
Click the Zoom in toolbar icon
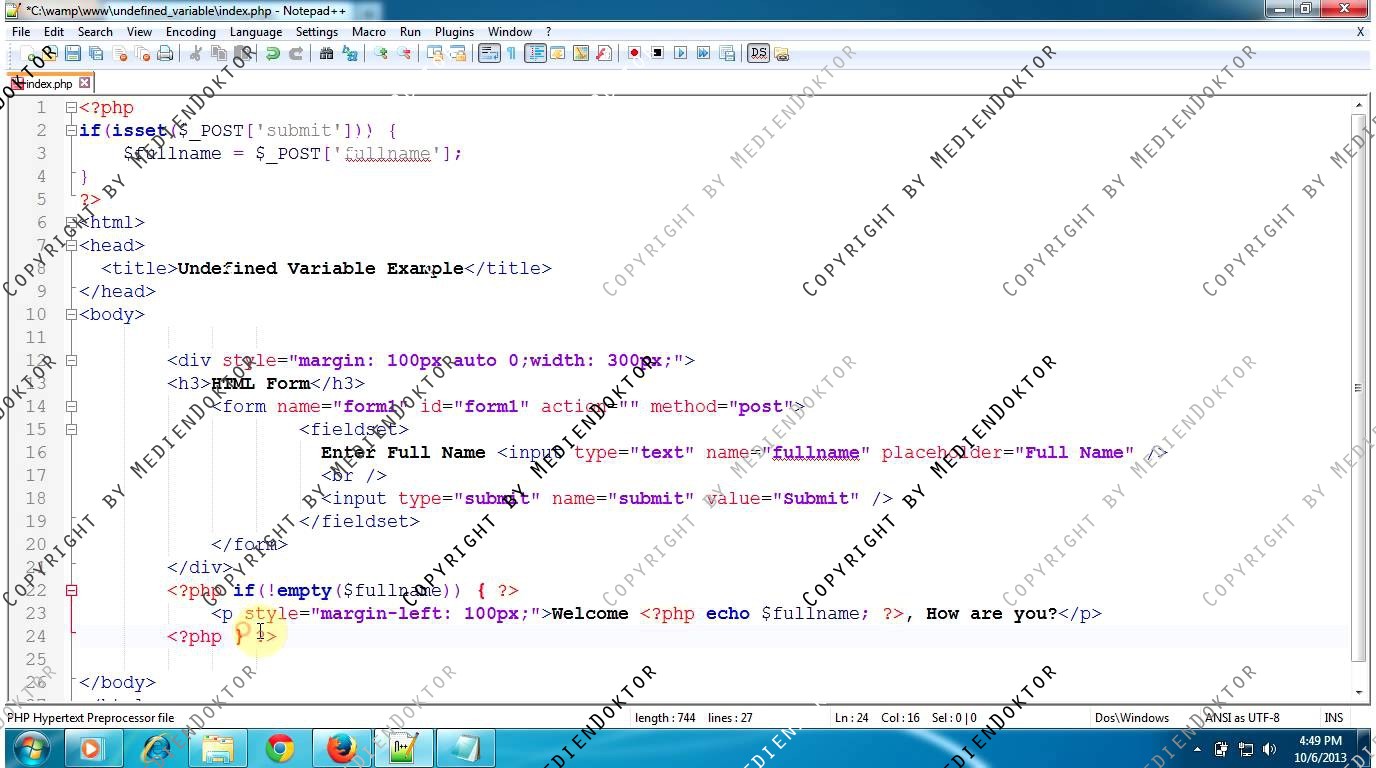(x=381, y=54)
